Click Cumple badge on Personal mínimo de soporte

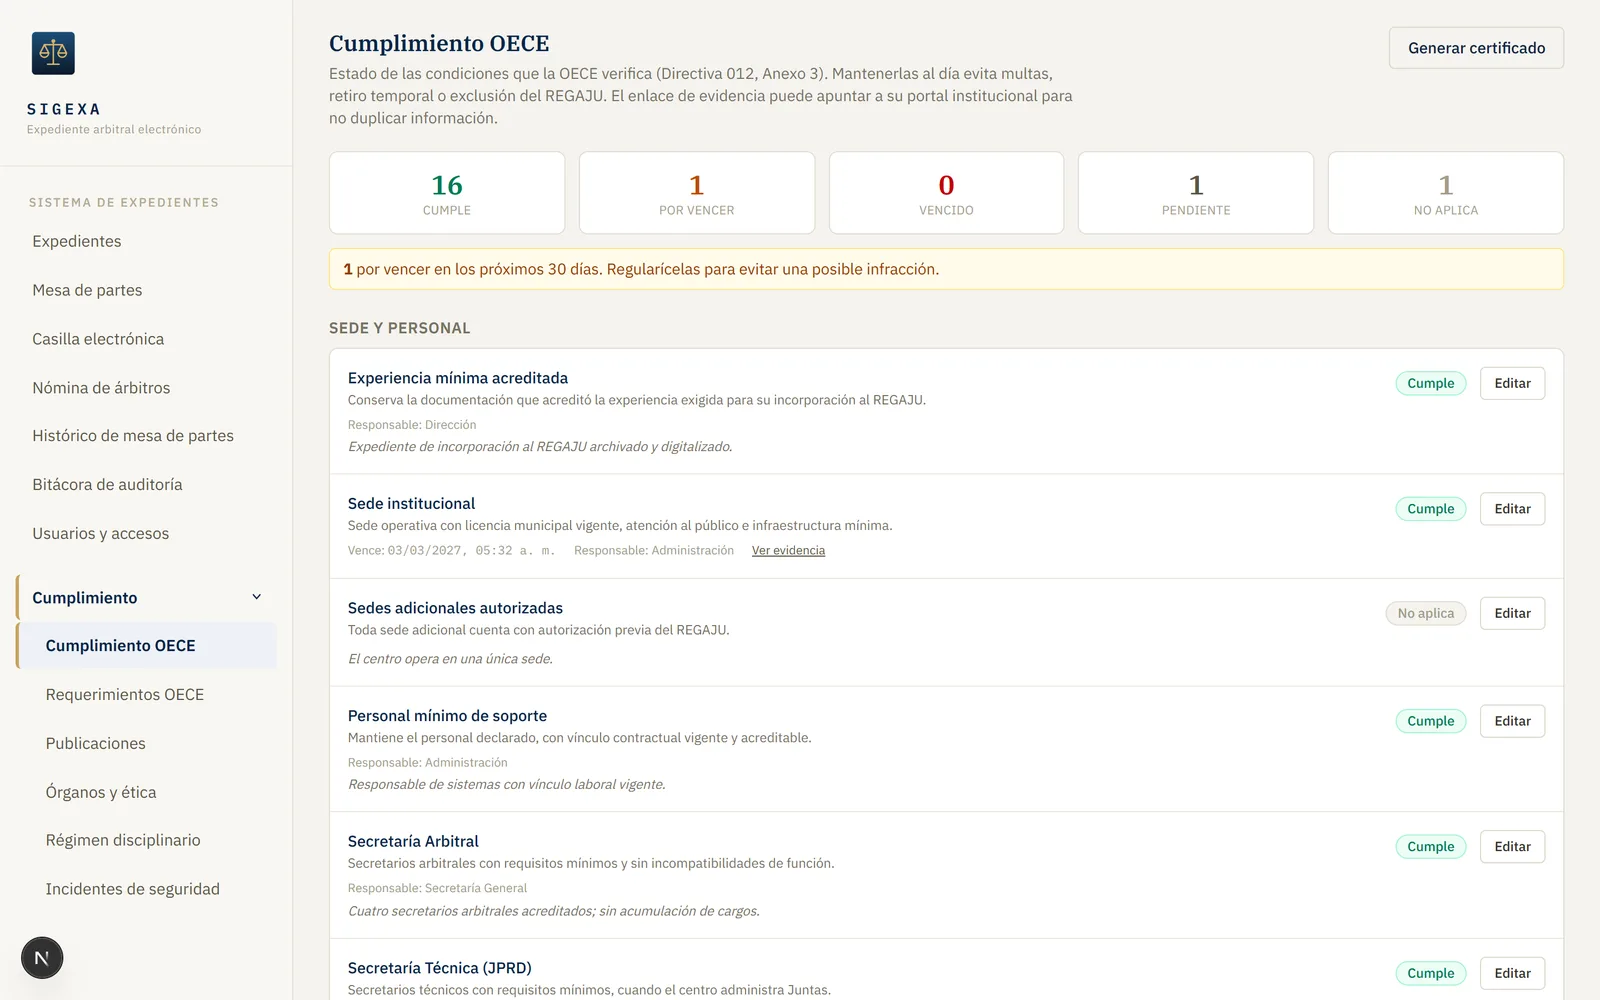[1431, 721]
